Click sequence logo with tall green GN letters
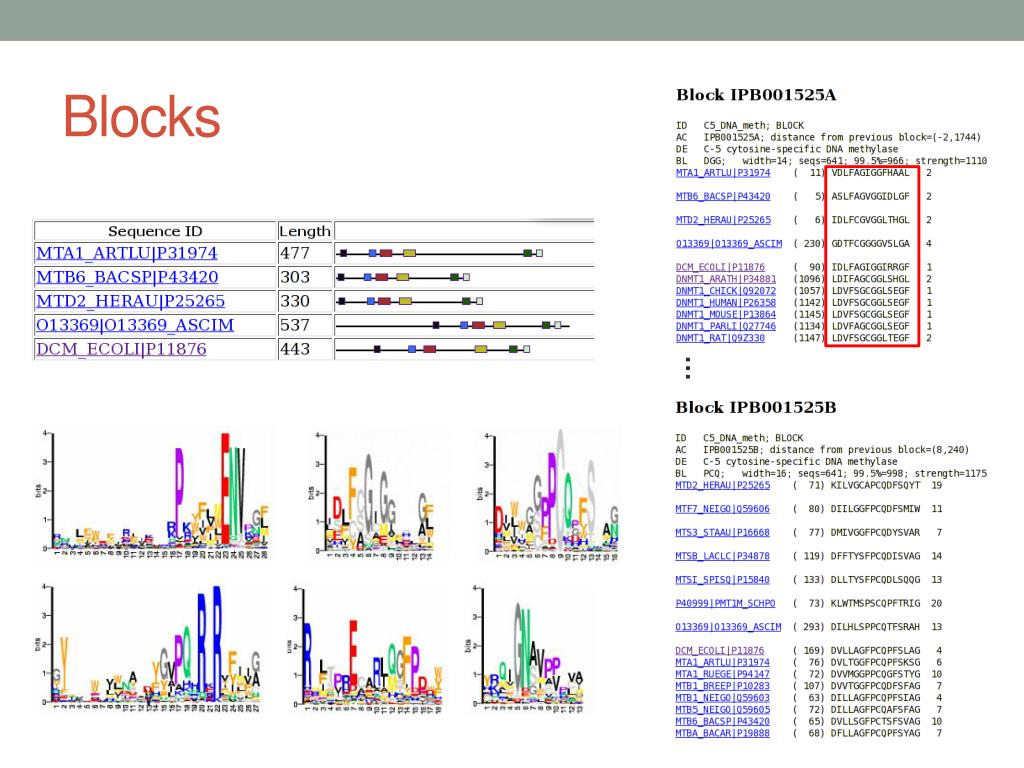The image size is (1024, 768). pos(525,648)
